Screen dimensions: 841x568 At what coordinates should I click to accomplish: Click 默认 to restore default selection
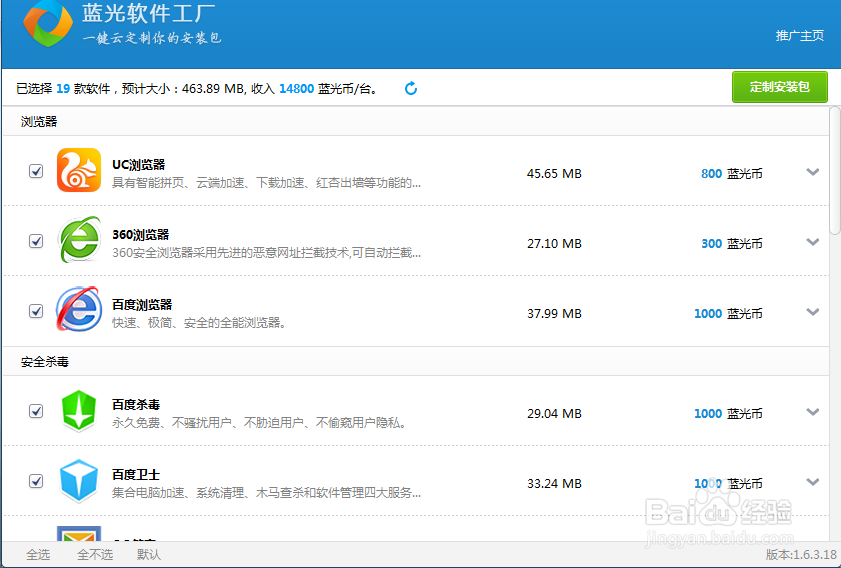(x=149, y=555)
